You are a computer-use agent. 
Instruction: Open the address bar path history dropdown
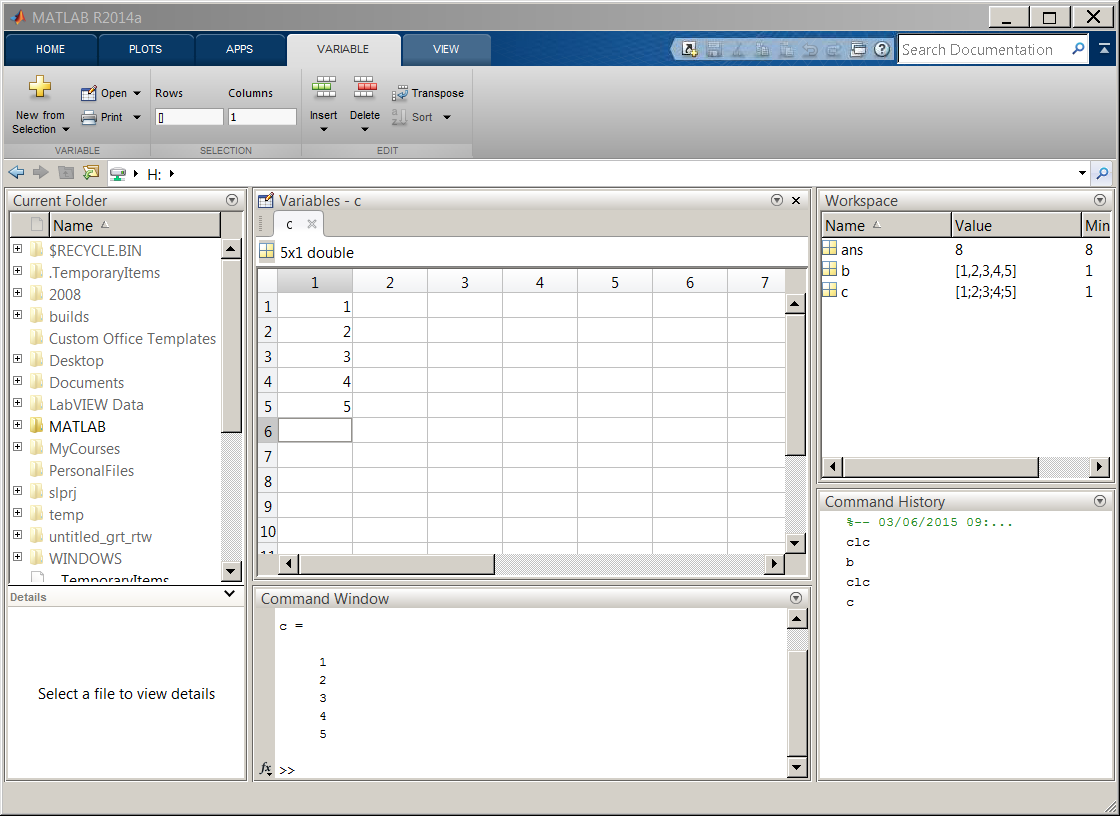1082,173
